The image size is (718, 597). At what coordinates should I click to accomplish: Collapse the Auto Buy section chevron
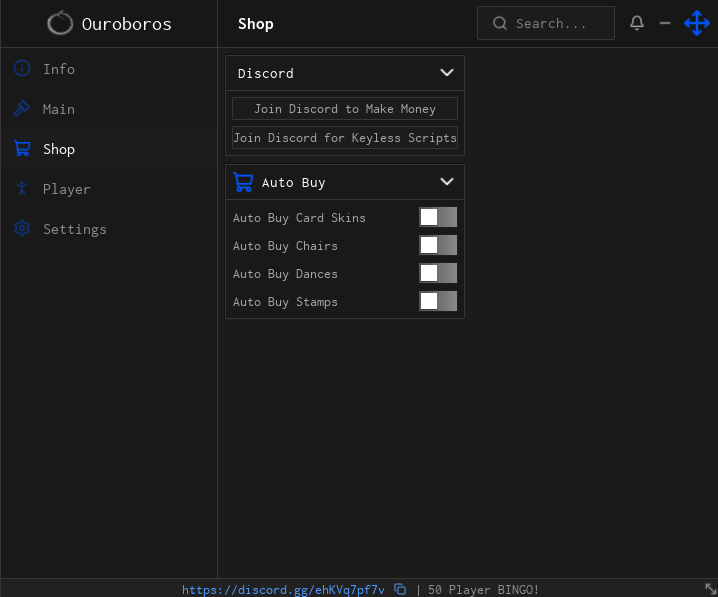tap(446, 182)
